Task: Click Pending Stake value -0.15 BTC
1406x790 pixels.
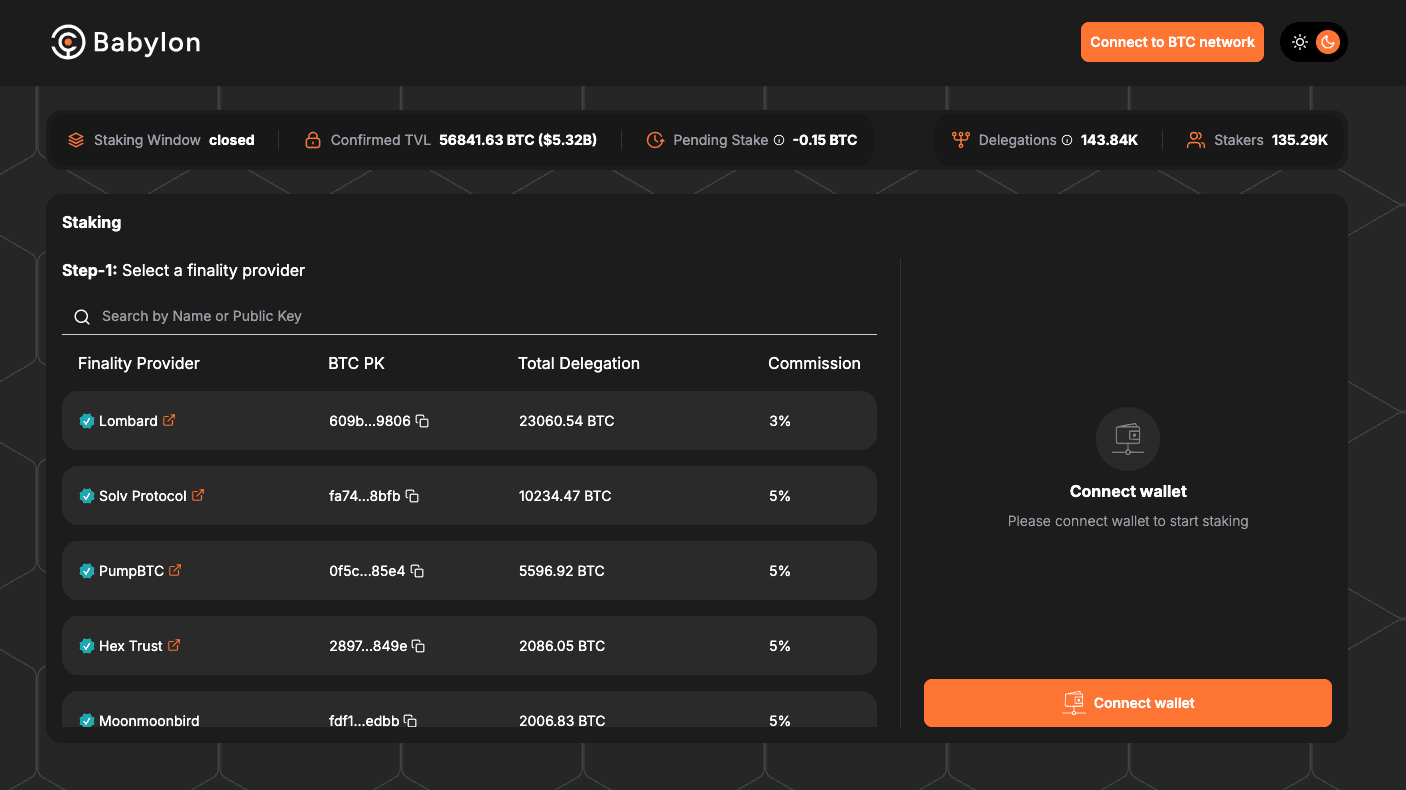Action: point(825,140)
